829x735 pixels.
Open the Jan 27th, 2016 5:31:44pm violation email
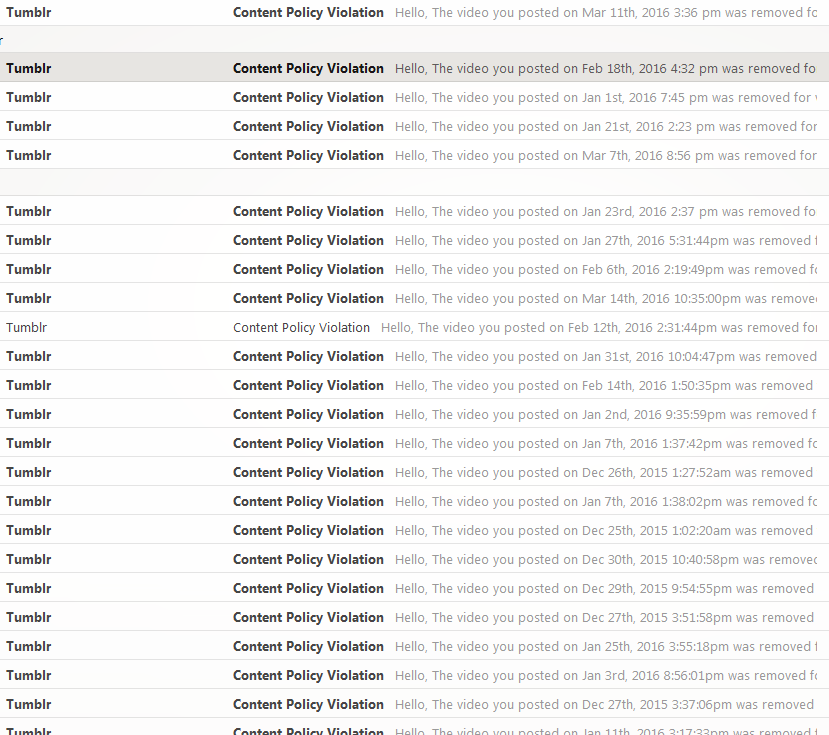point(414,240)
